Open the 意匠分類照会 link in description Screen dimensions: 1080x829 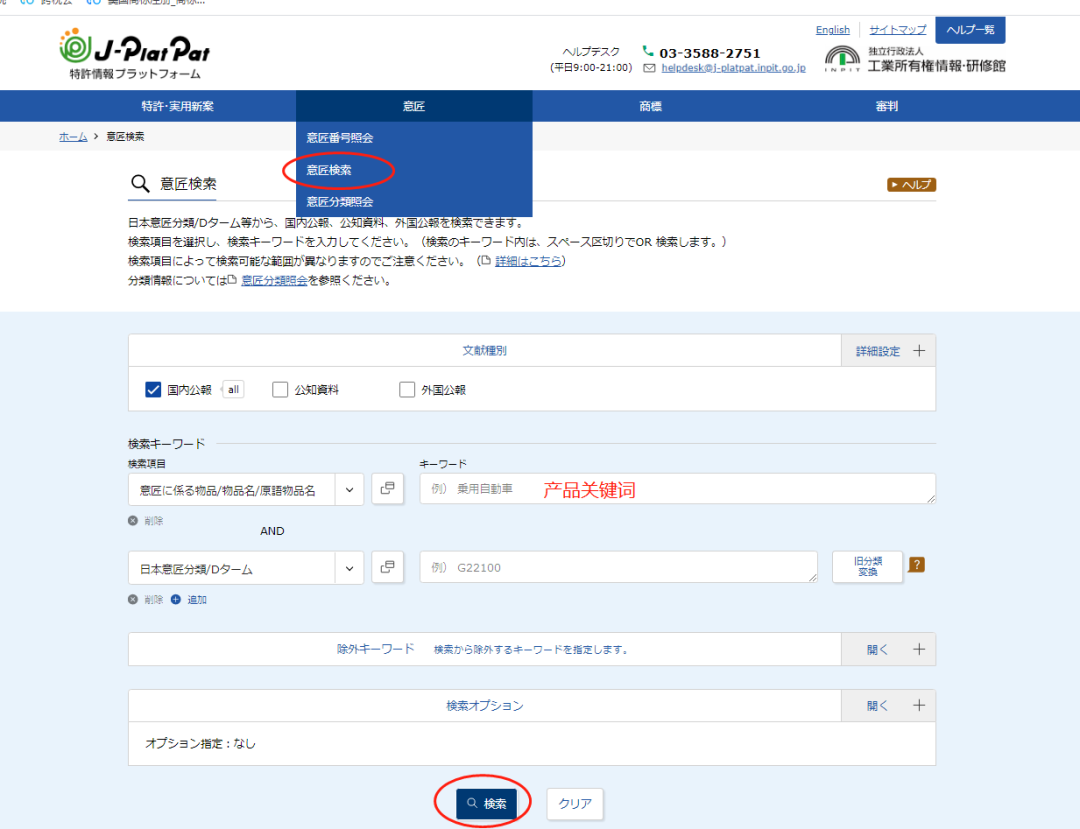pyautogui.click(x=274, y=280)
